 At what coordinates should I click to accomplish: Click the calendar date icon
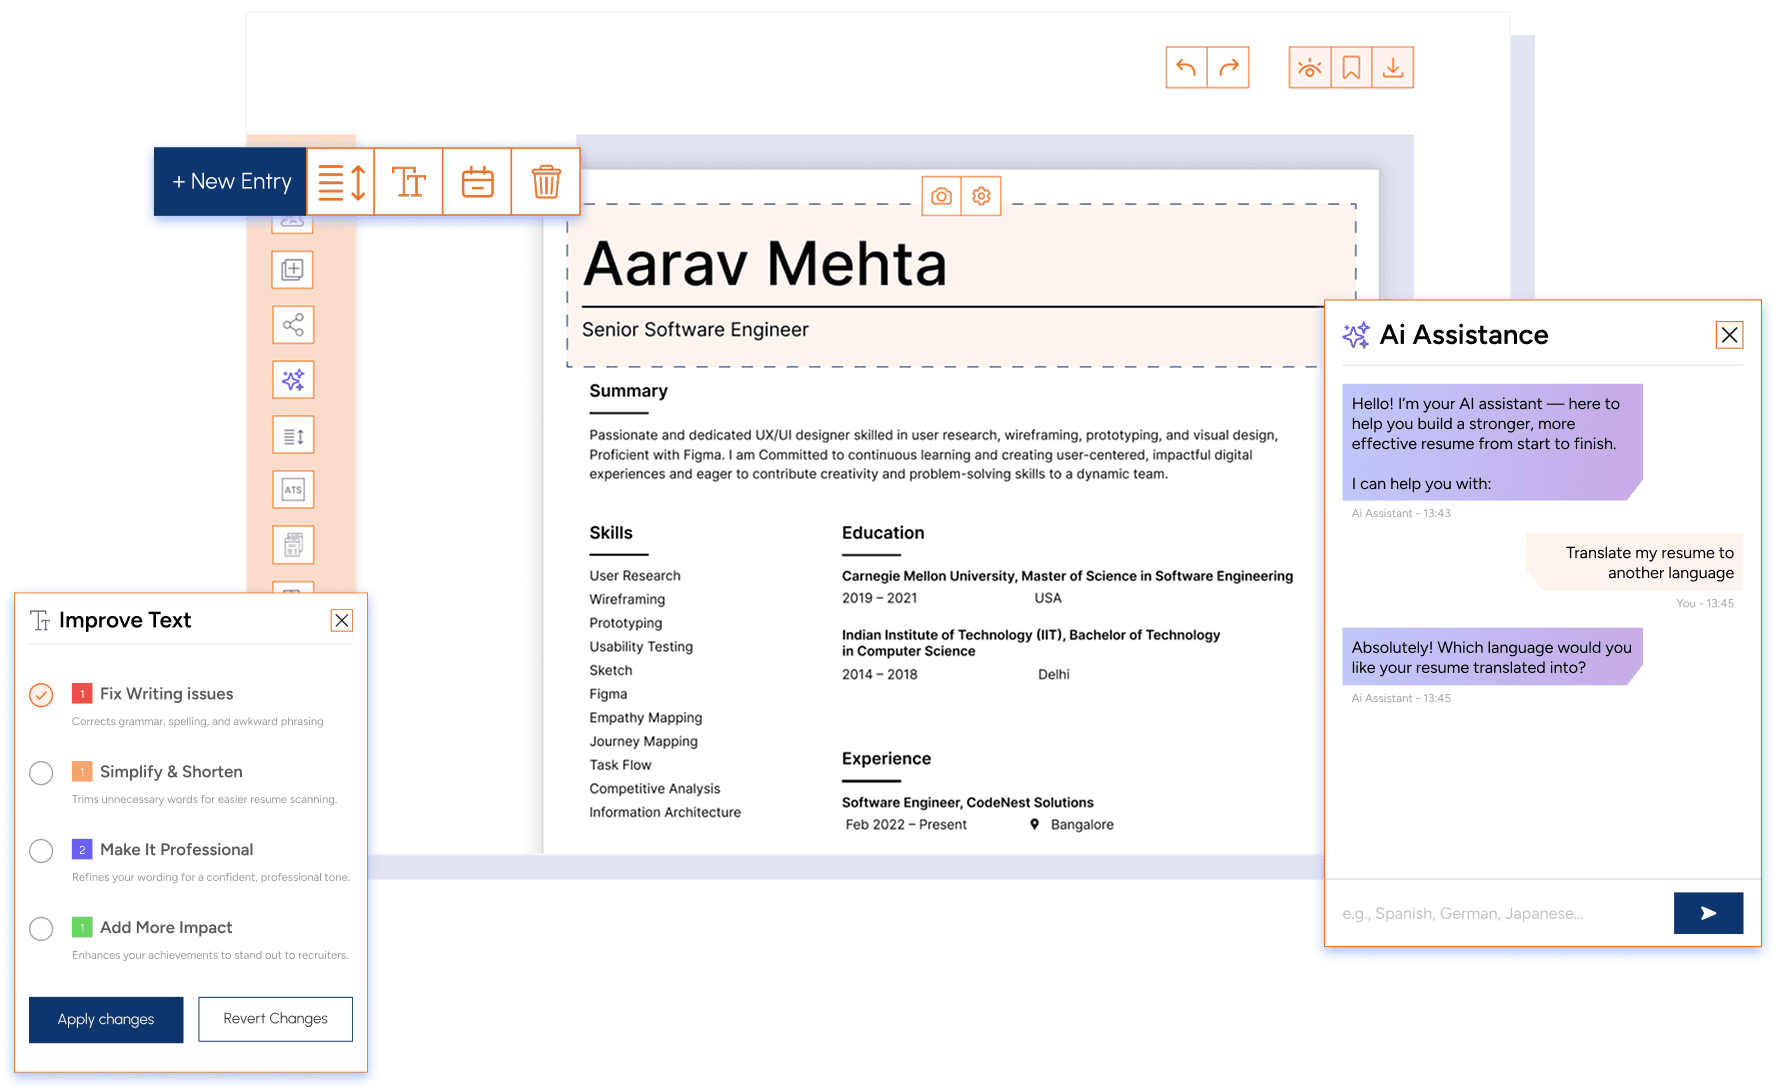click(x=477, y=182)
